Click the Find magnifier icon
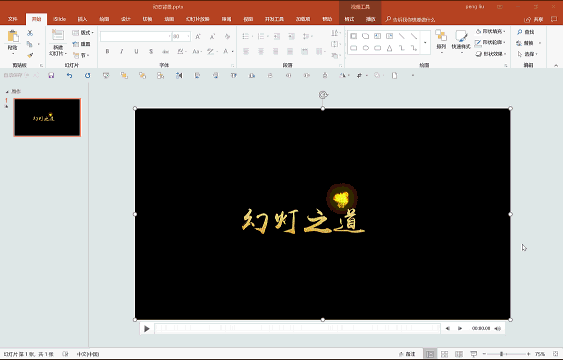Viewport: 563px width, 360px height. [x=519, y=32]
